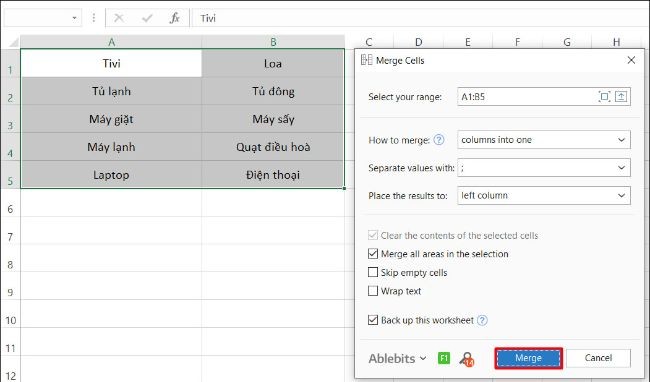
Task: Select column B header
Action: [273, 42]
